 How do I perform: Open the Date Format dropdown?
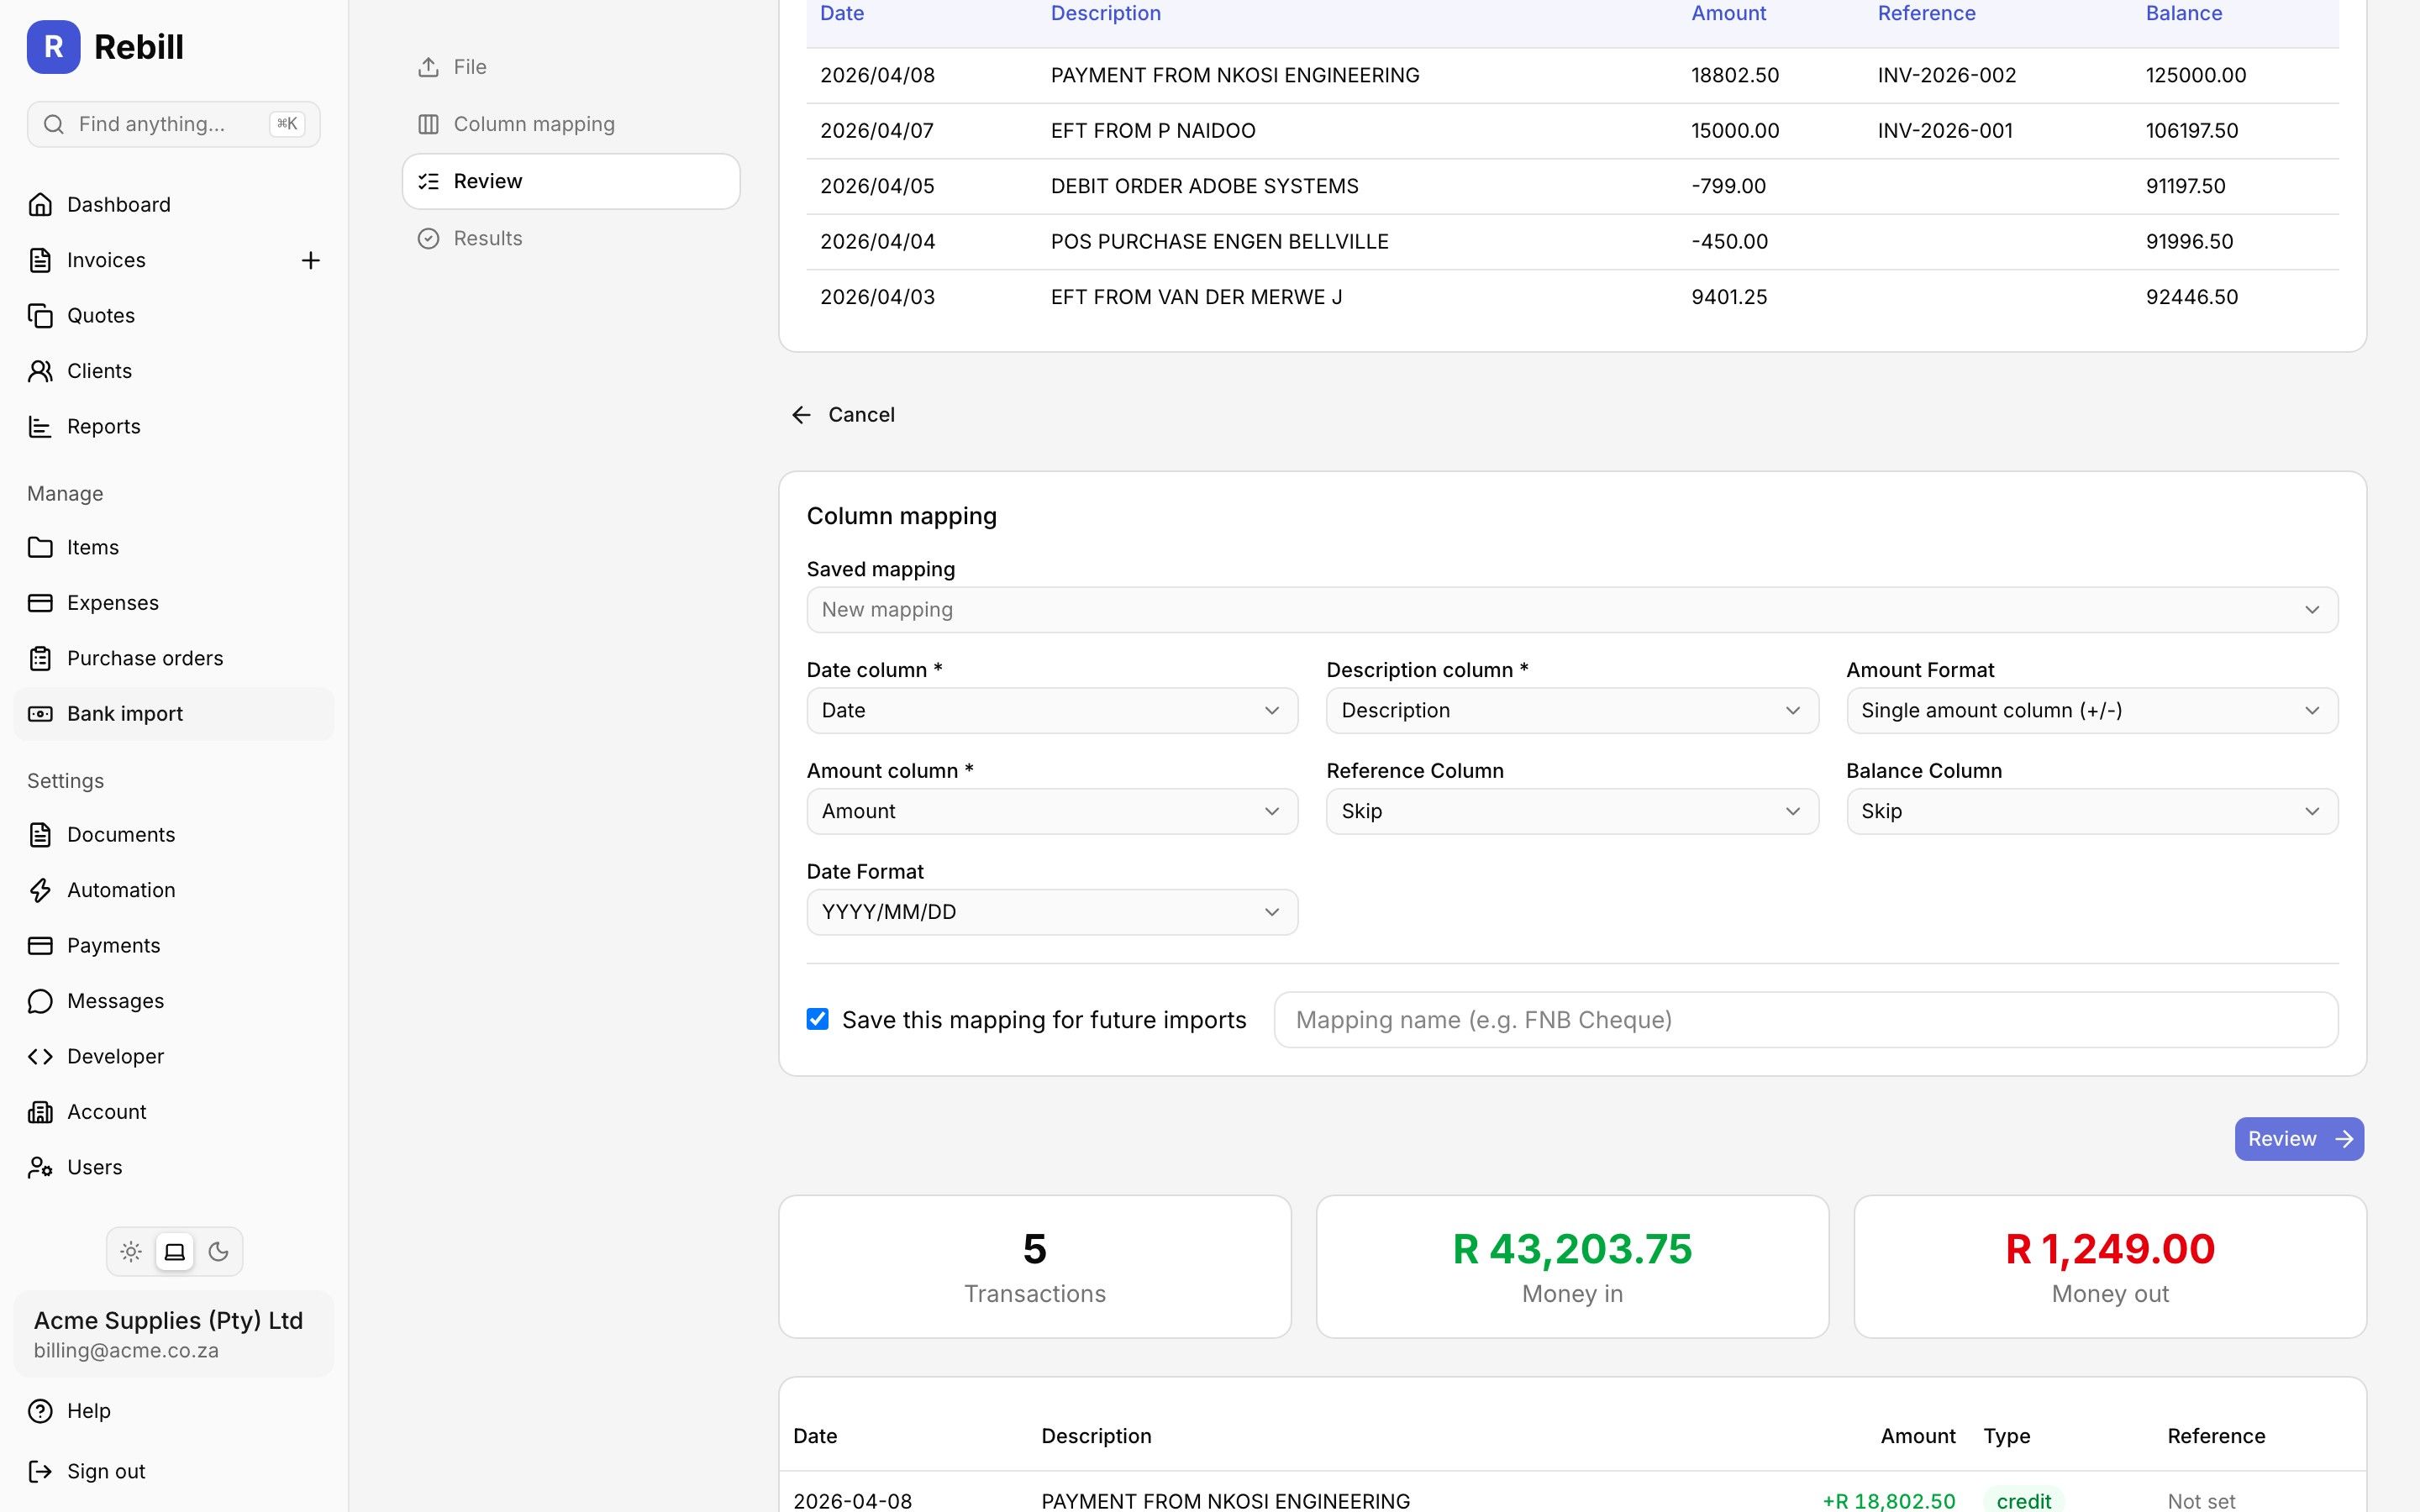(1052, 913)
